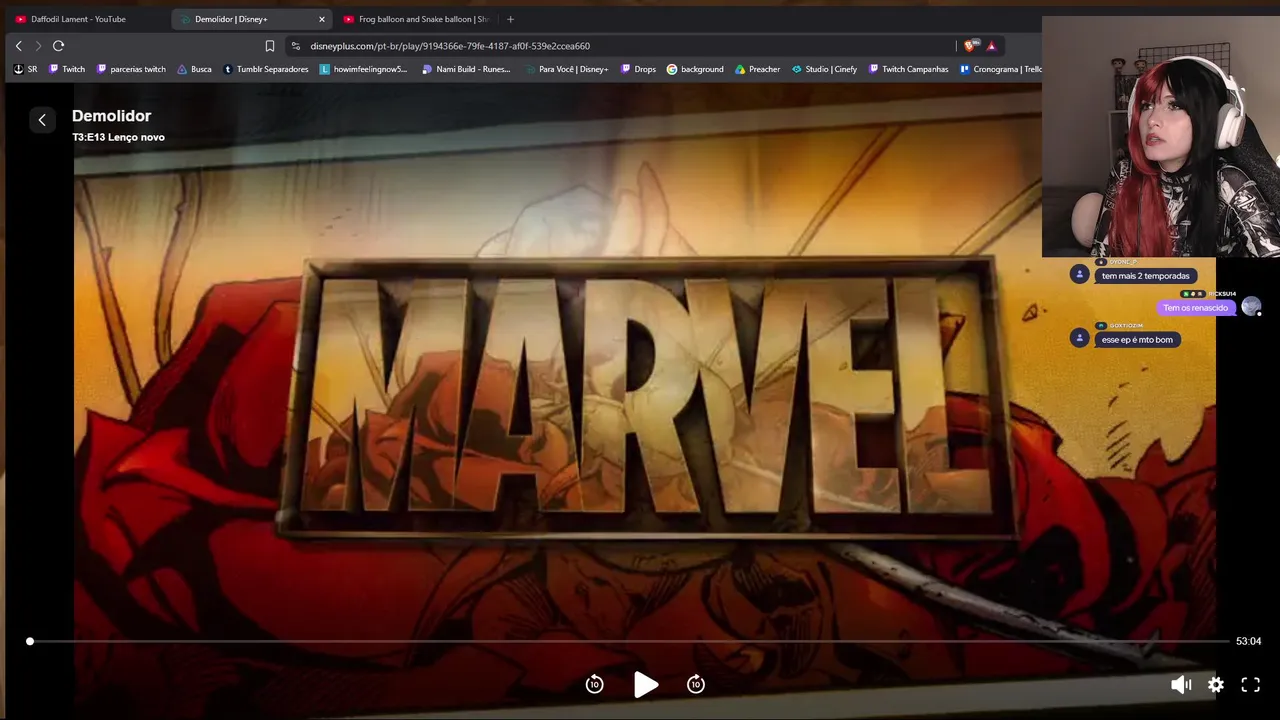Open the Brave Shields icon

click(969, 46)
